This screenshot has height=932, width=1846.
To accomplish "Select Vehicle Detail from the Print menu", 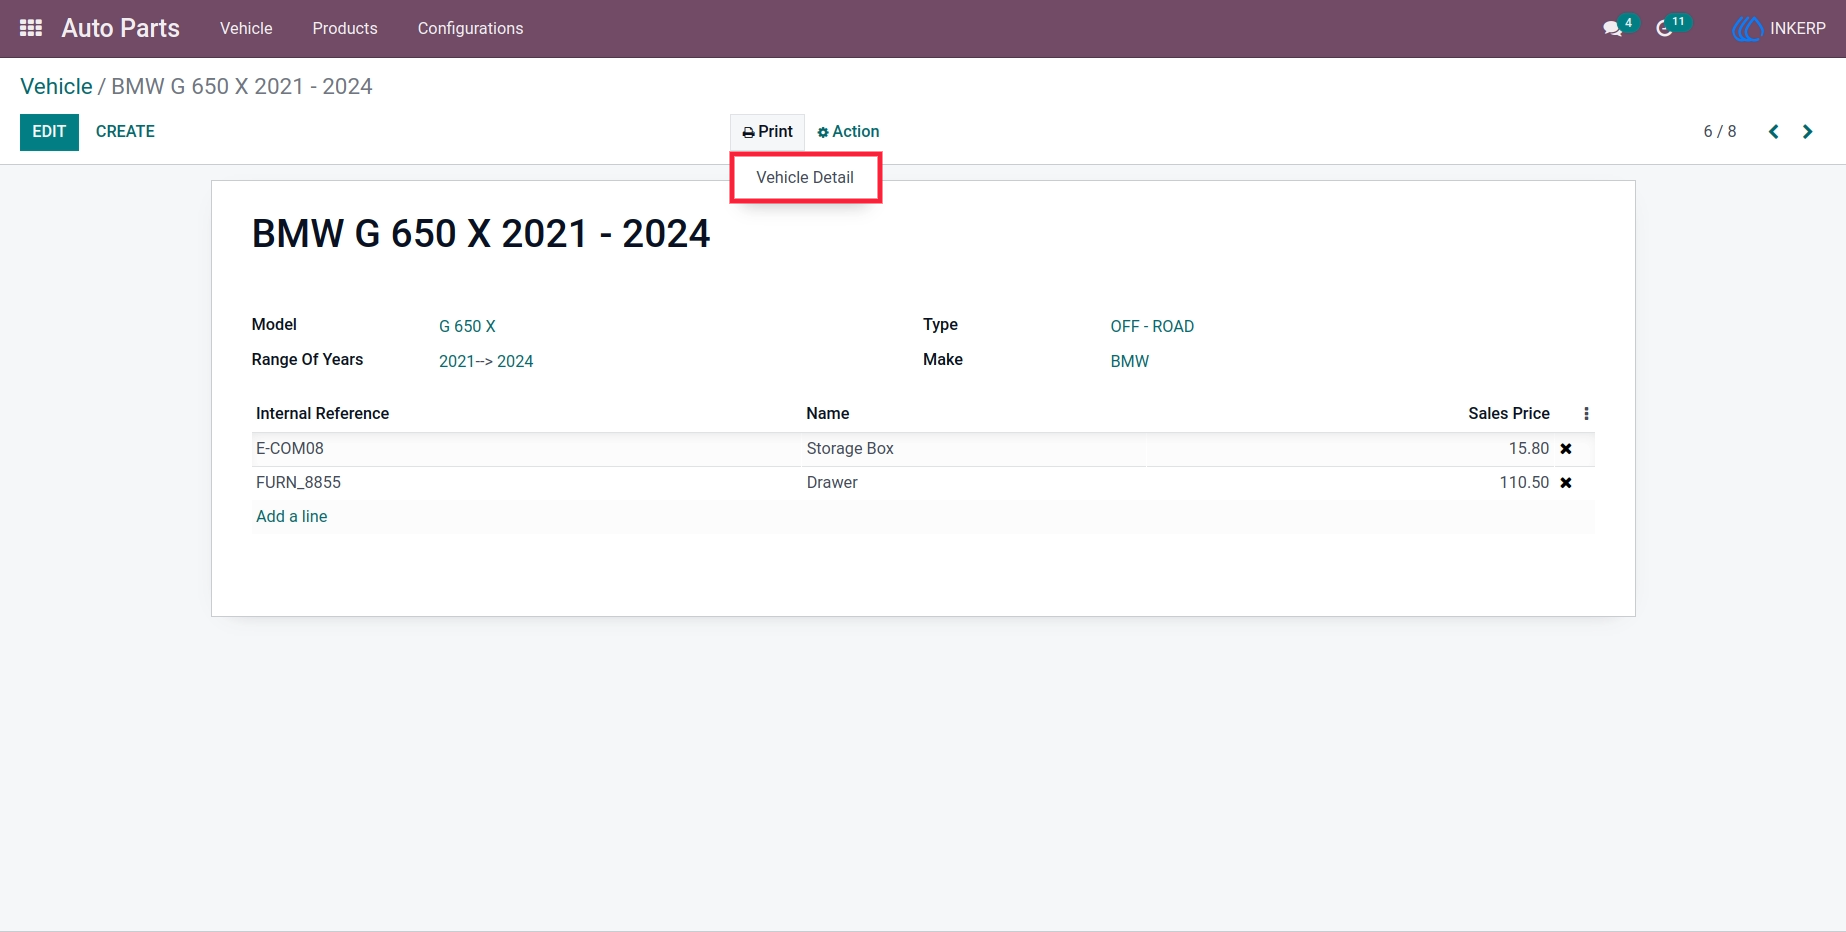I will tap(805, 178).
